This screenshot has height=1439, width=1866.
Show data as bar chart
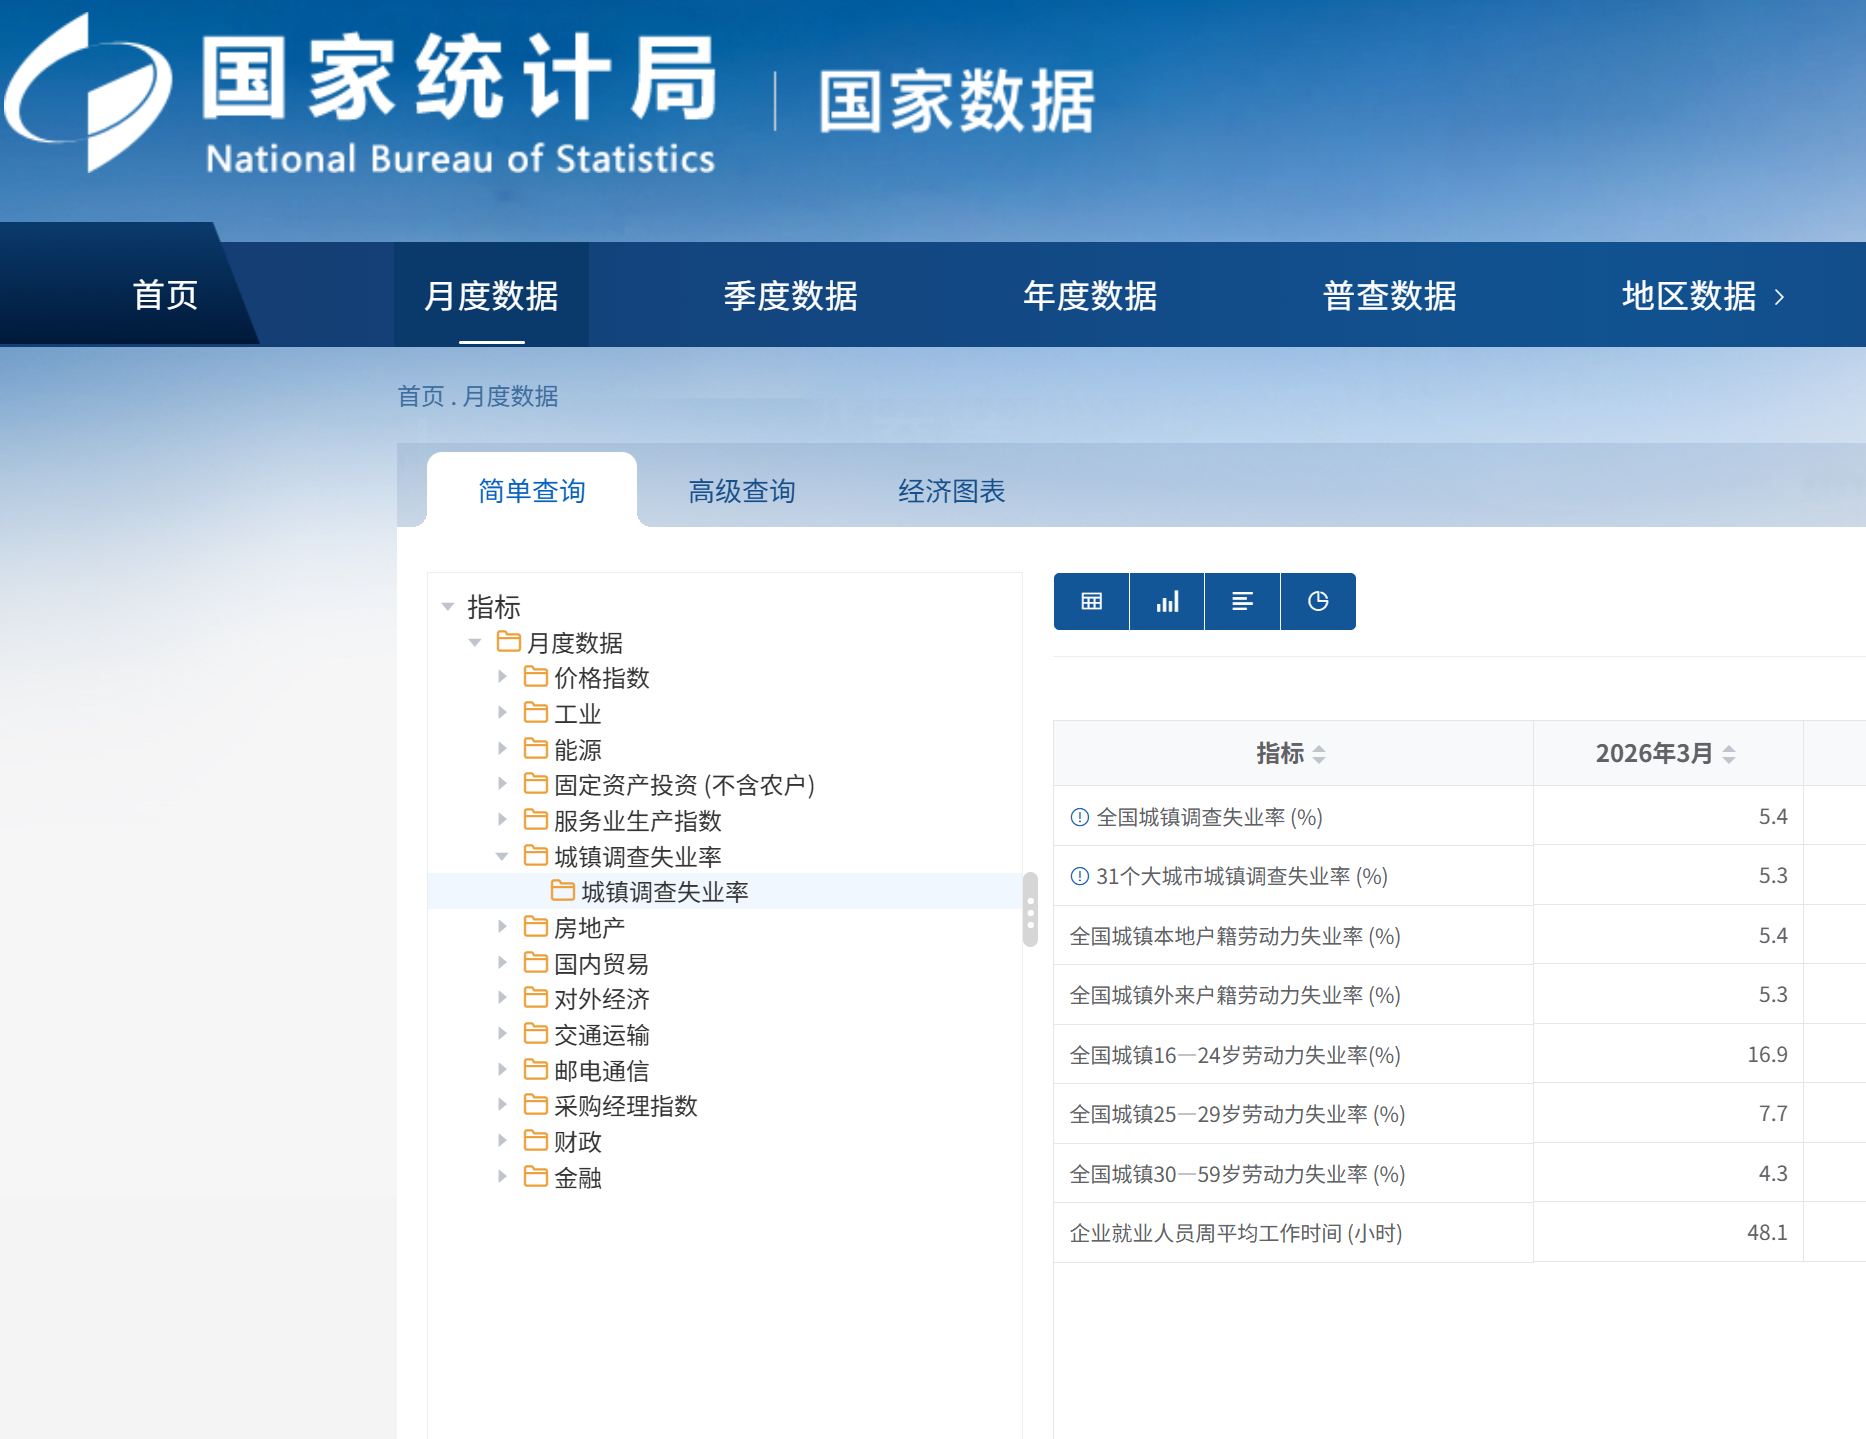[x=1167, y=601]
